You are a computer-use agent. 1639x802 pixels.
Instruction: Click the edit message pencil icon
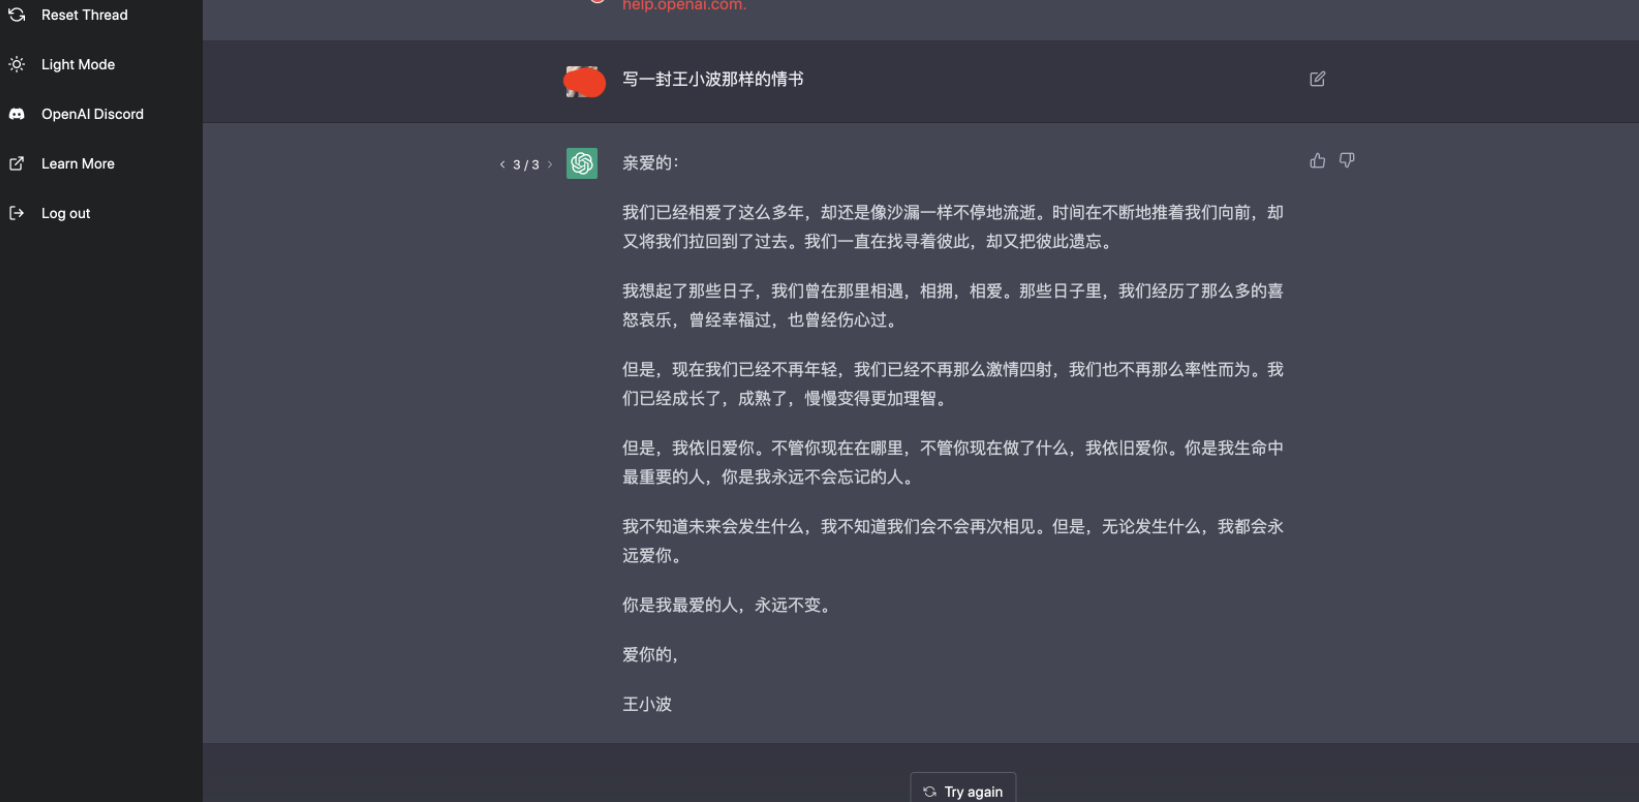[1317, 79]
